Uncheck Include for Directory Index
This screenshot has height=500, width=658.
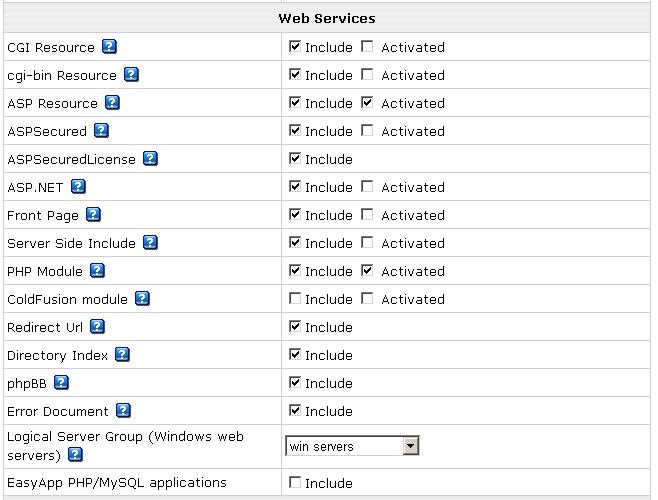pos(295,354)
